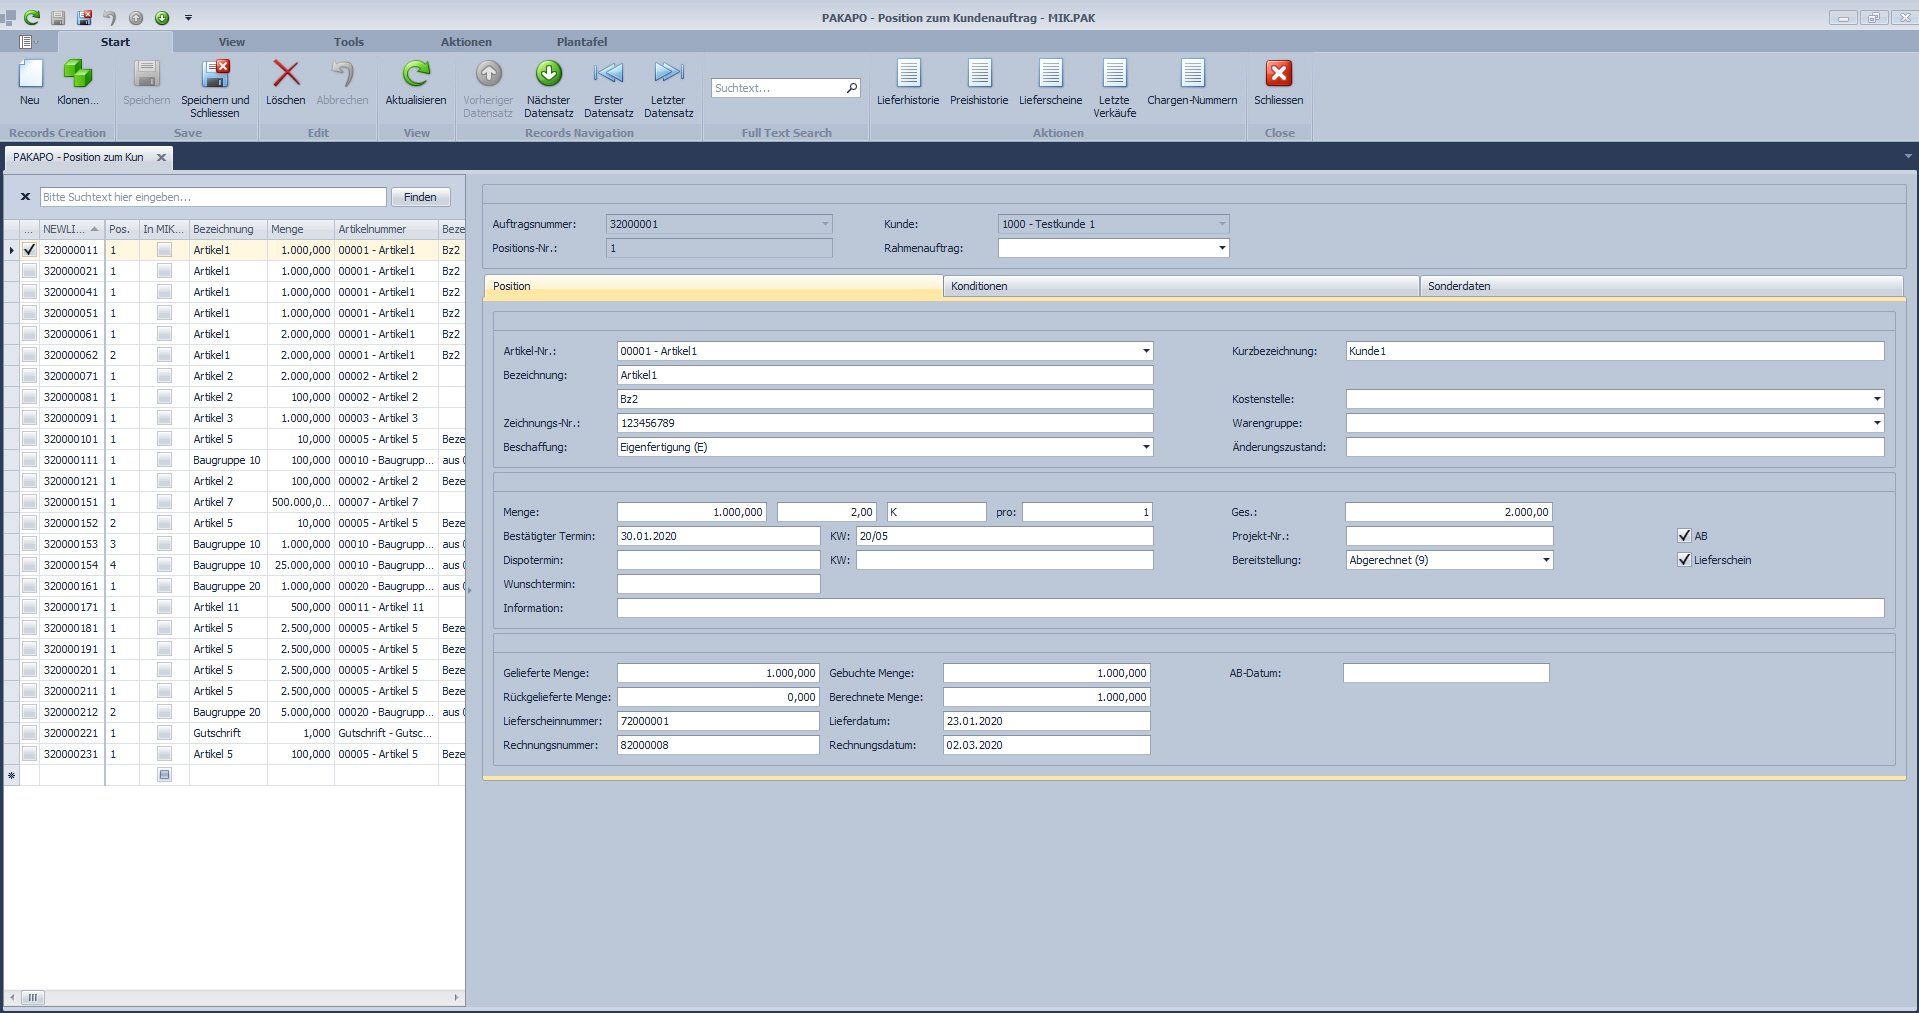Viewport: 1919px width, 1013px height.
Task: Click Speichern und Schliessen
Action: click(x=215, y=88)
